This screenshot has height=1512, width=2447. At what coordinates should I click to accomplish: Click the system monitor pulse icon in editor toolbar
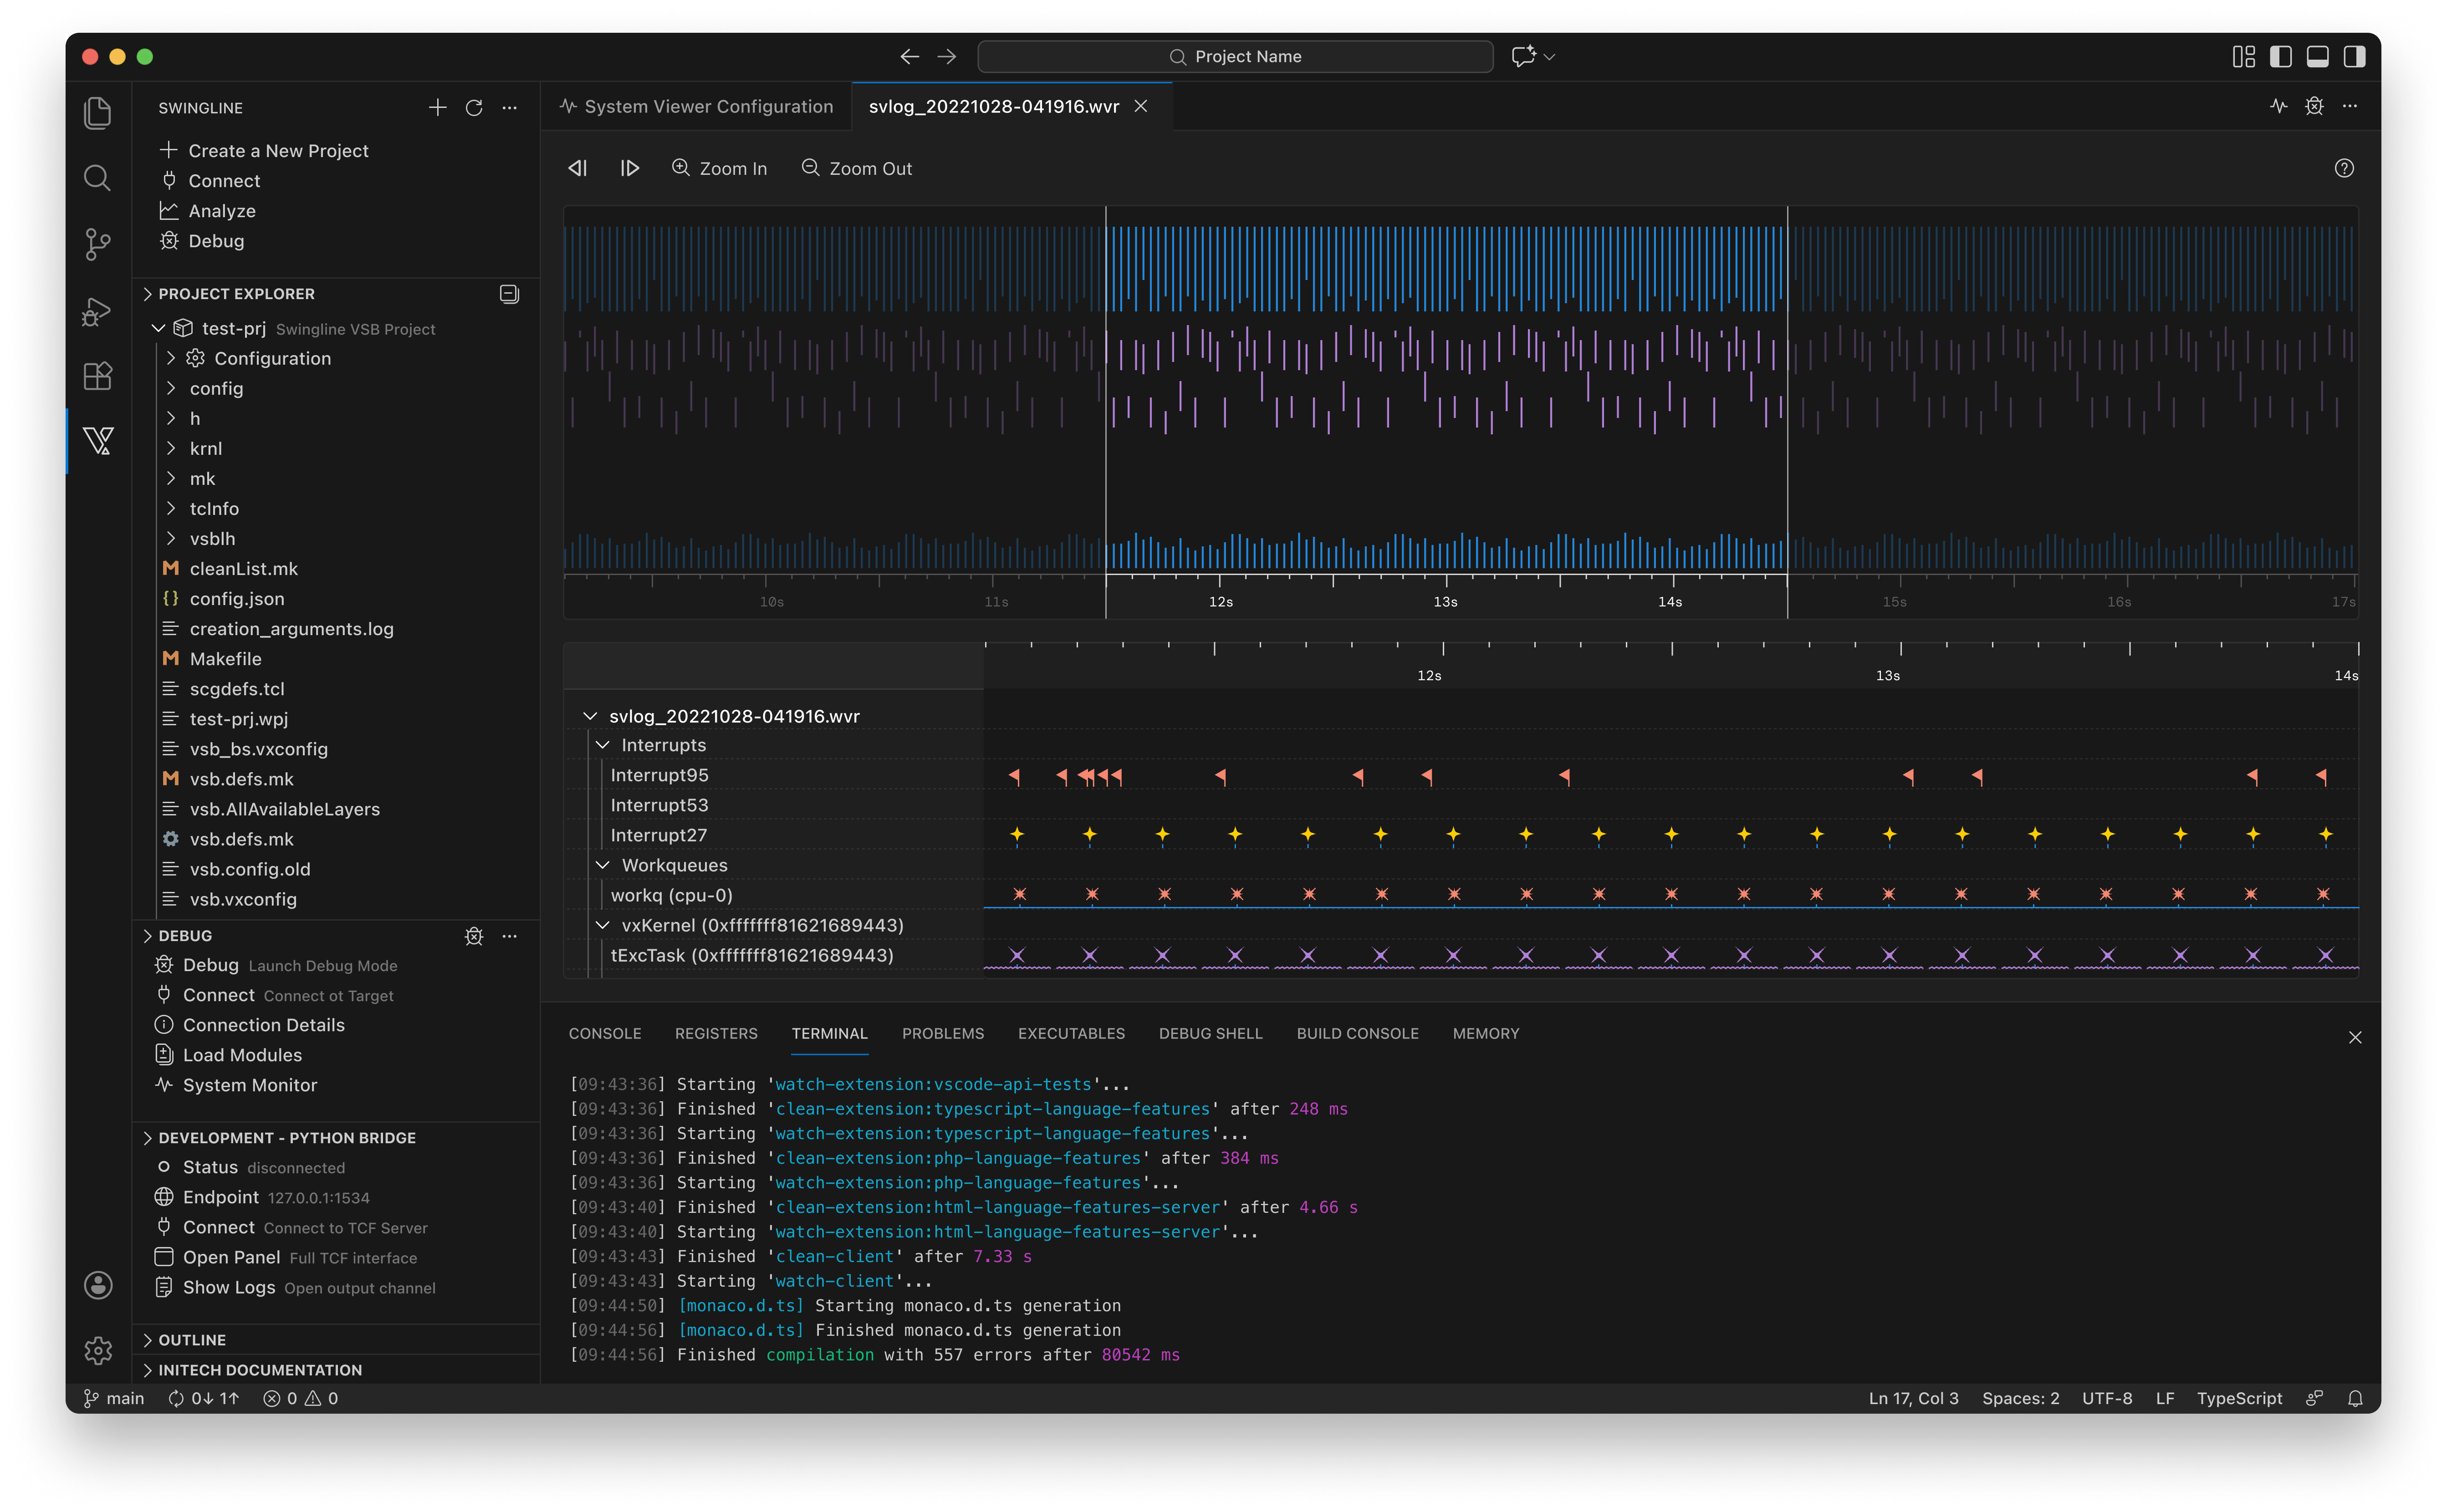click(2279, 106)
